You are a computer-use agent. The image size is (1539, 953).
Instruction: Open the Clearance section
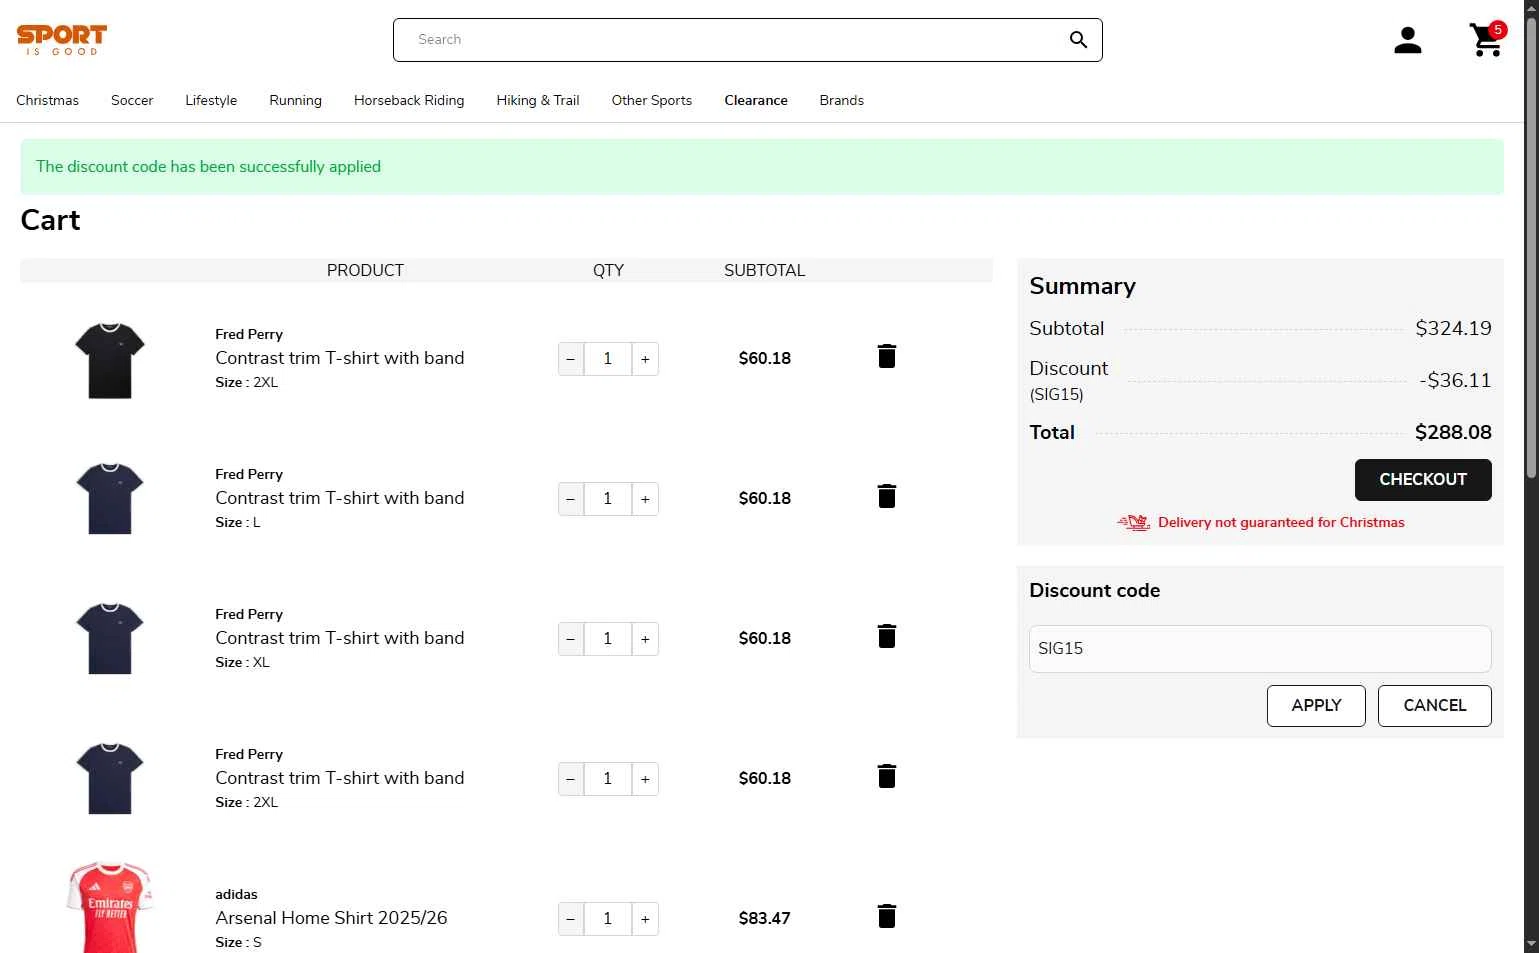(756, 100)
